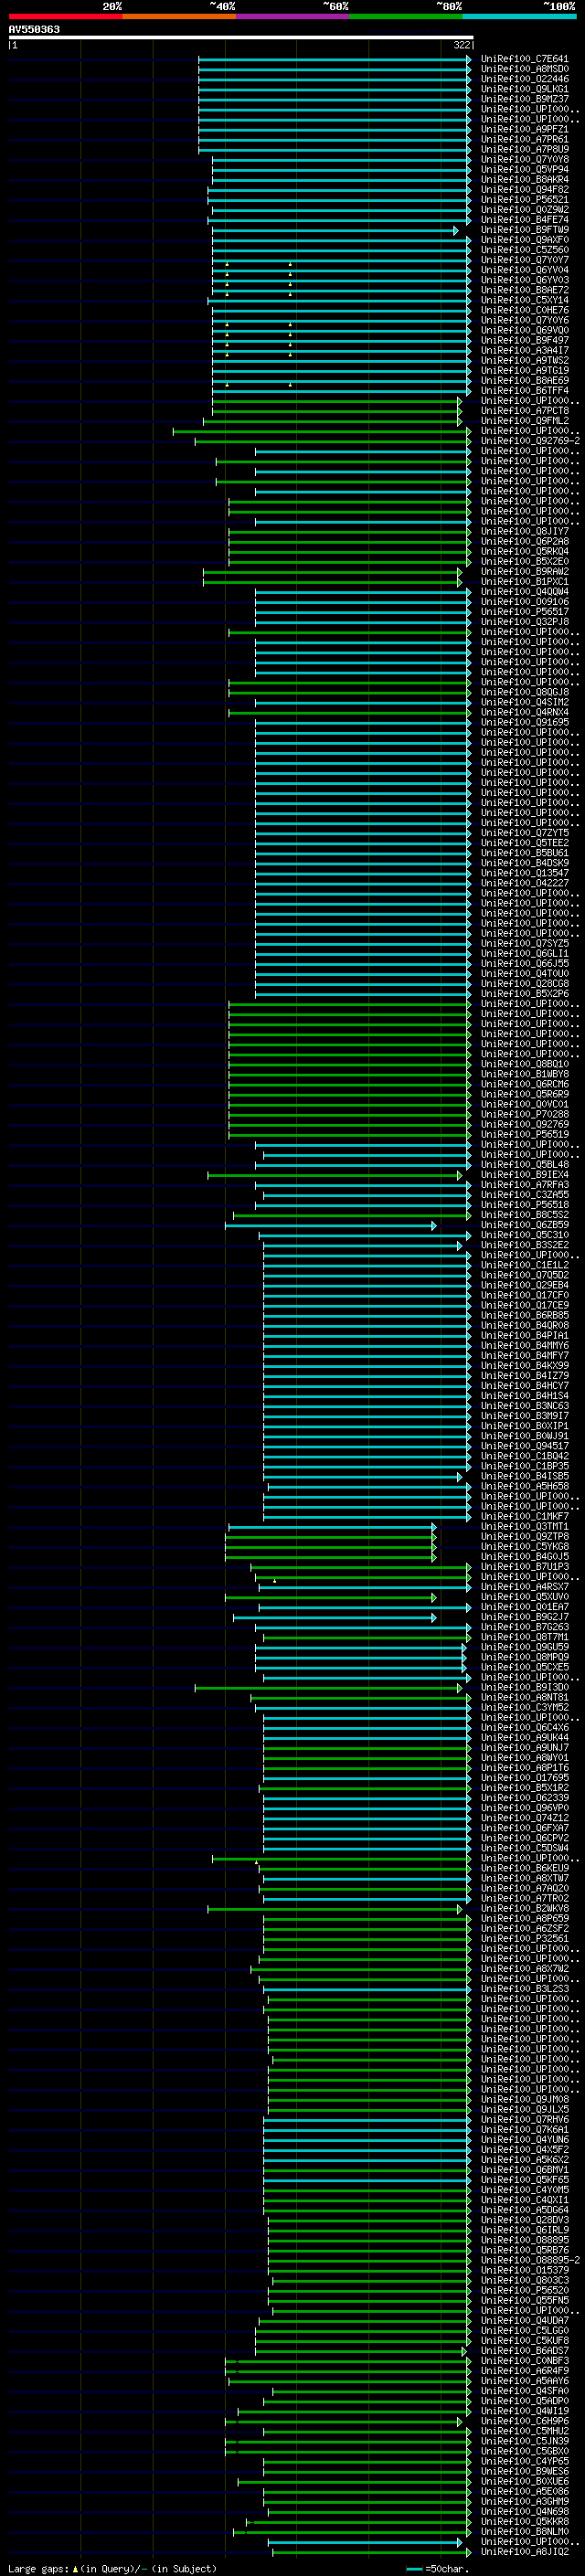Click hit label UniRef100_Q6ZB59
585x2576 pixels.
point(525,1225)
